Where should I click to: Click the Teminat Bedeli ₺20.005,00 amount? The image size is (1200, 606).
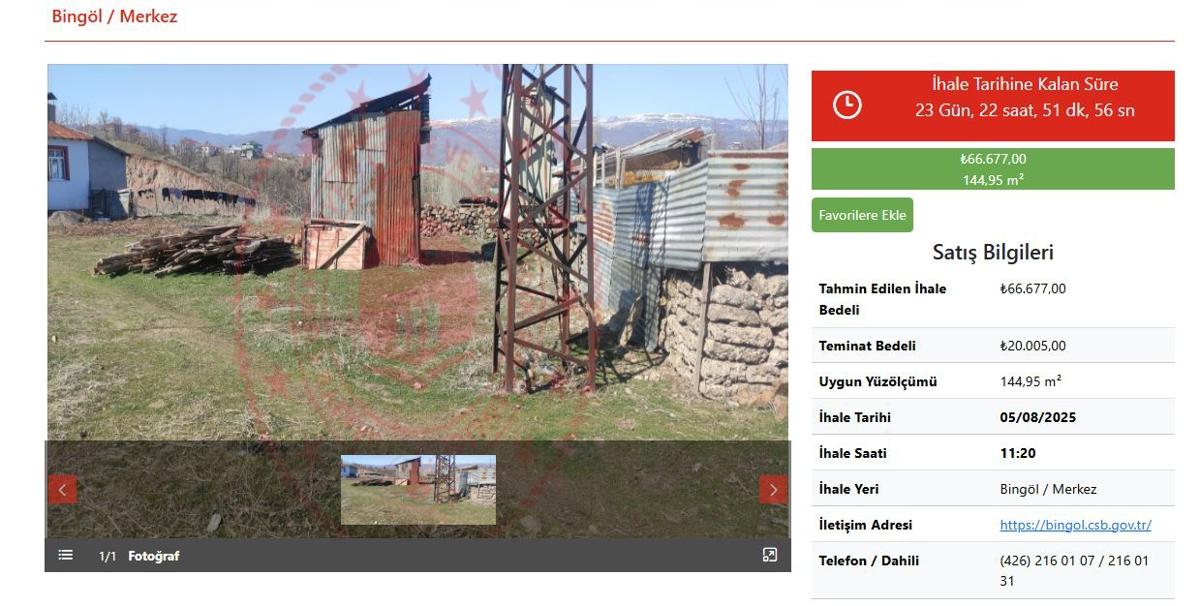pos(1033,346)
